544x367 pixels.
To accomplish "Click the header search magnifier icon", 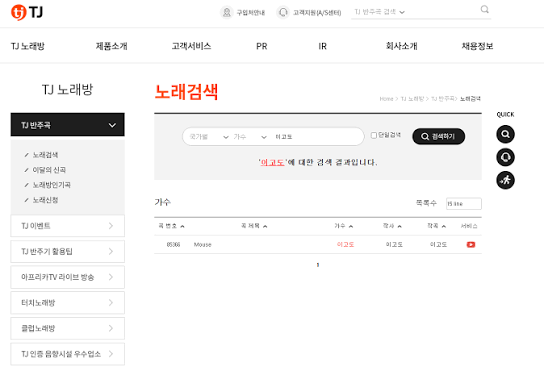I will (x=484, y=9).
